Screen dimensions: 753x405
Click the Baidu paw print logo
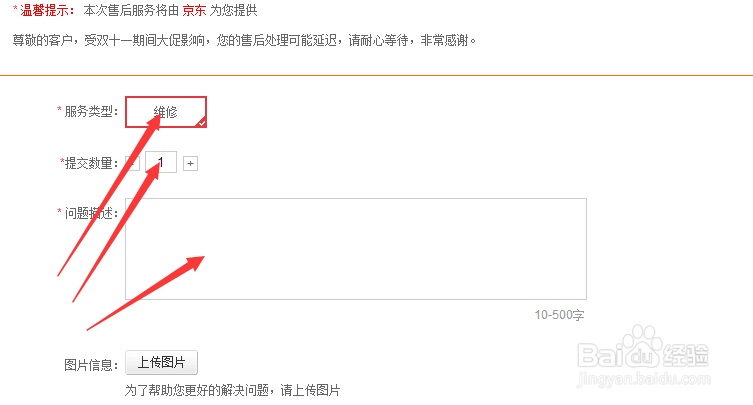point(644,347)
